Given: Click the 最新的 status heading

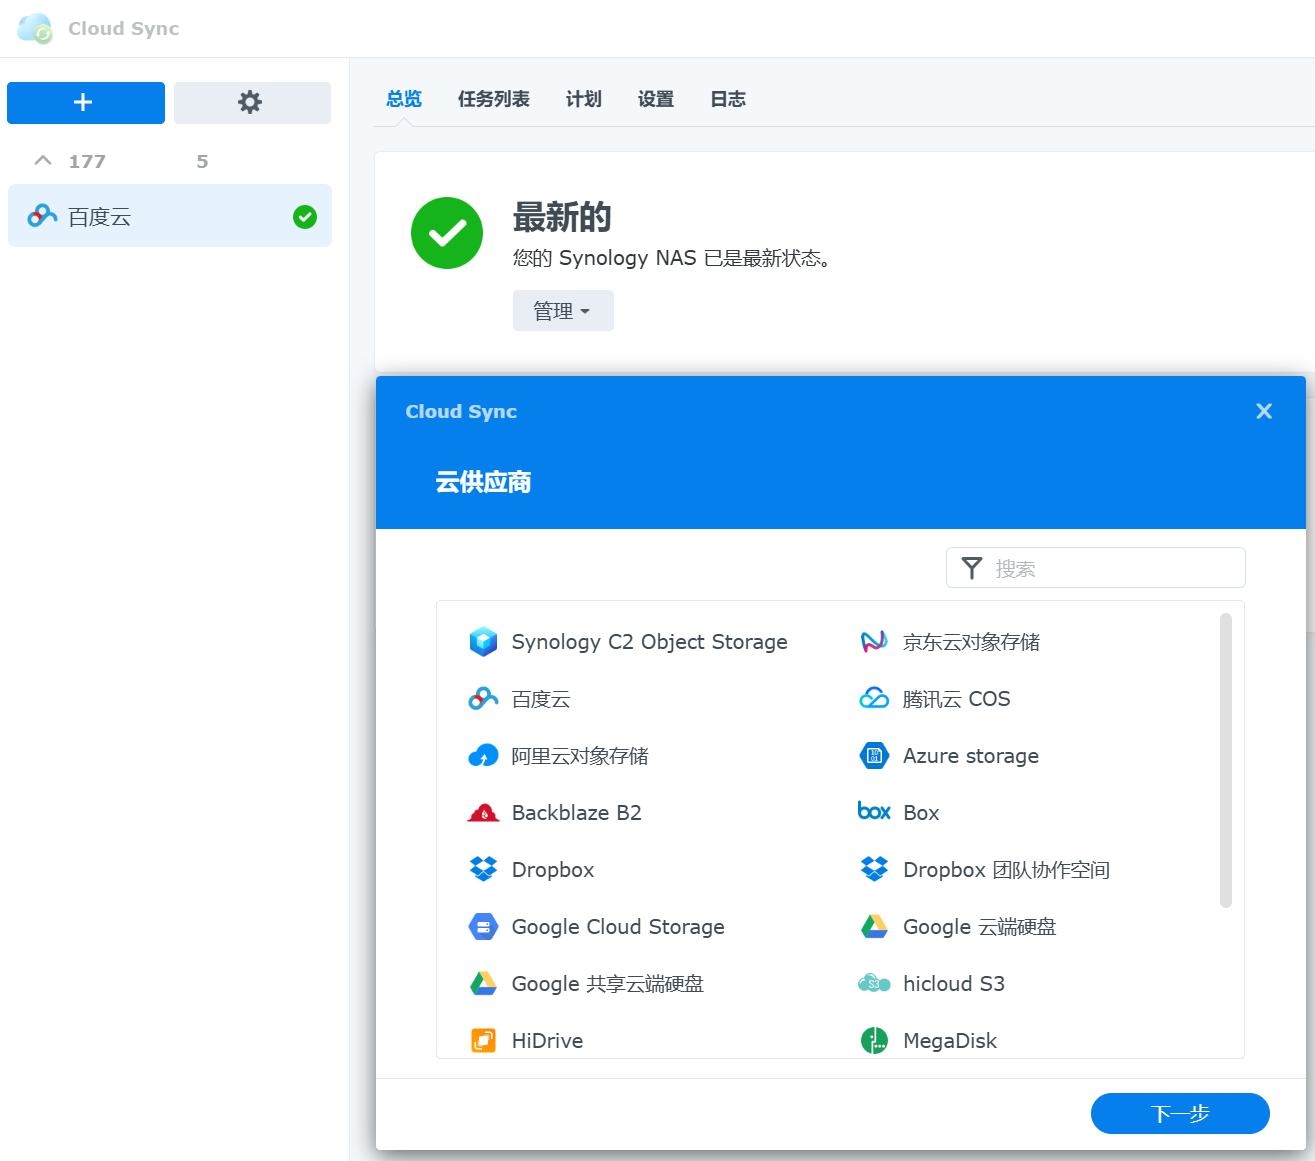Looking at the screenshot, I should point(562,217).
